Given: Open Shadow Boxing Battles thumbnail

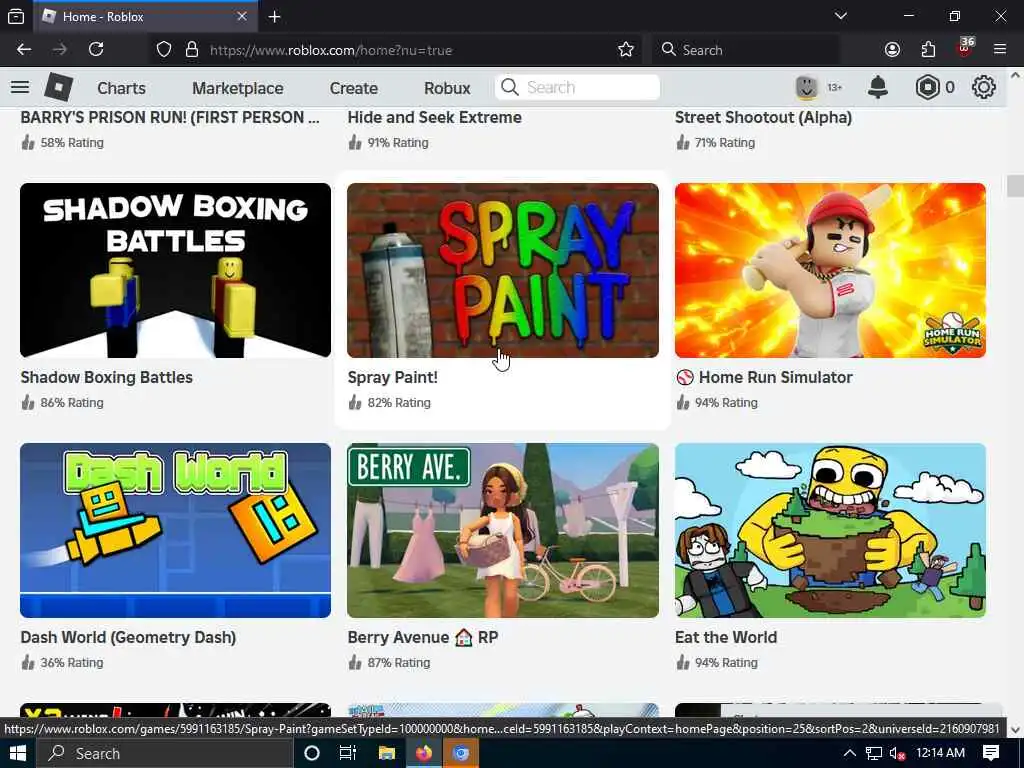Looking at the screenshot, I should tap(175, 270).
